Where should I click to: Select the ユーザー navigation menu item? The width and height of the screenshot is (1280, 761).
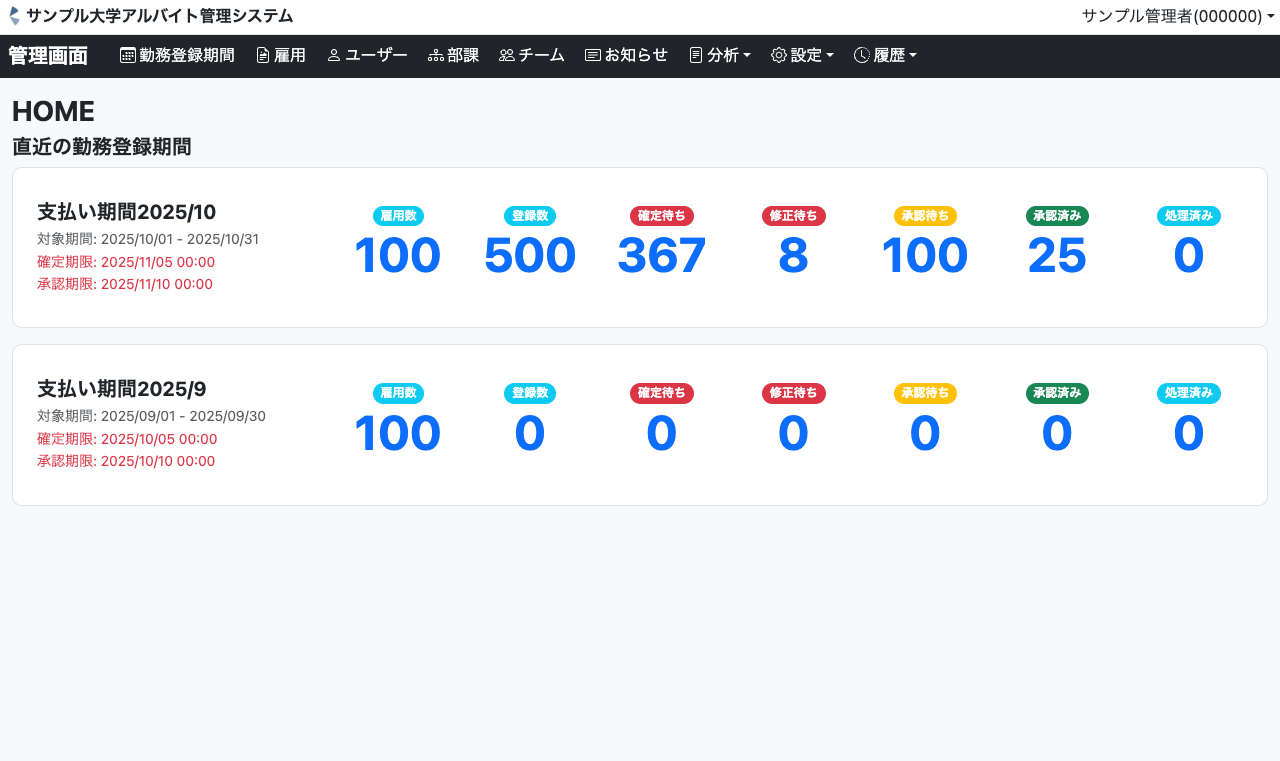coord(367,55)
